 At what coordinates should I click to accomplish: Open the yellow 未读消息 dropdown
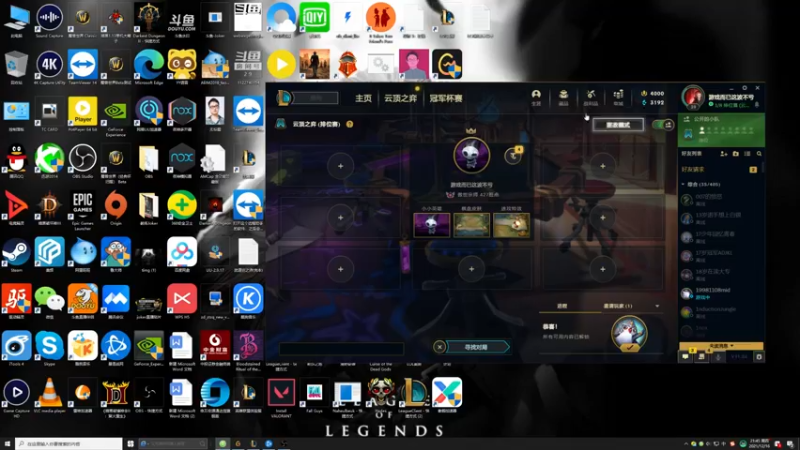pyautogui.click(x=720, y=346)
